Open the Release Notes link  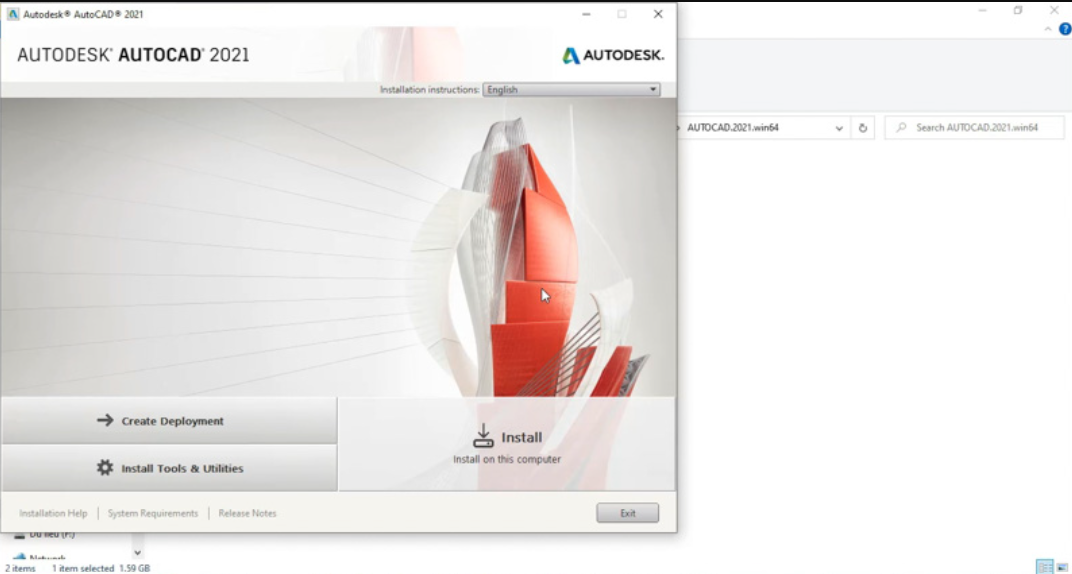click(247, 513)
